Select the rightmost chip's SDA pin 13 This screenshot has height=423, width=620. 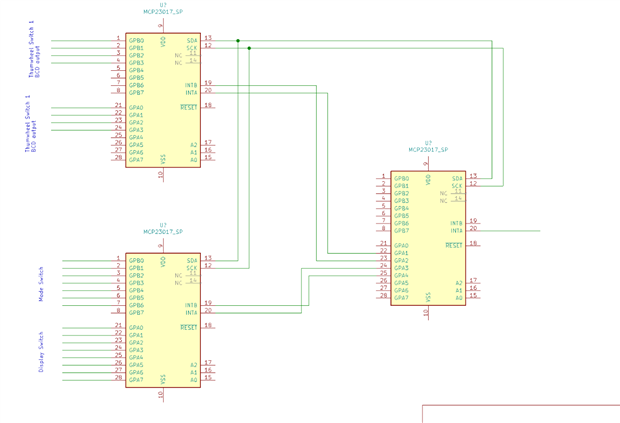[473, 178]
